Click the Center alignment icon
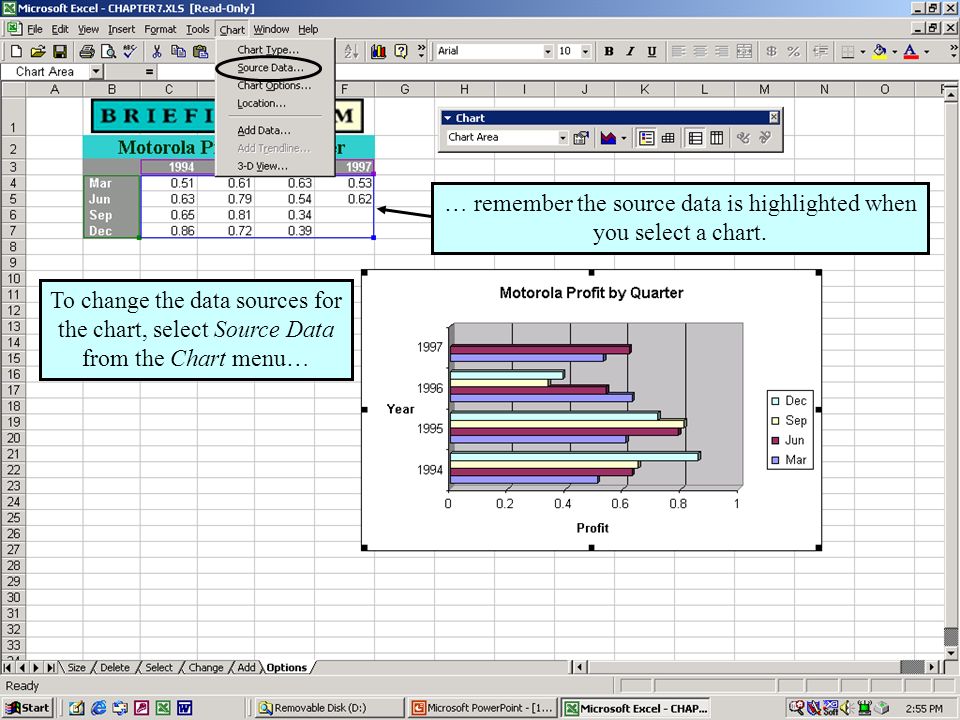This screenshot has width=960, height=720. click(x=700, y=51)
